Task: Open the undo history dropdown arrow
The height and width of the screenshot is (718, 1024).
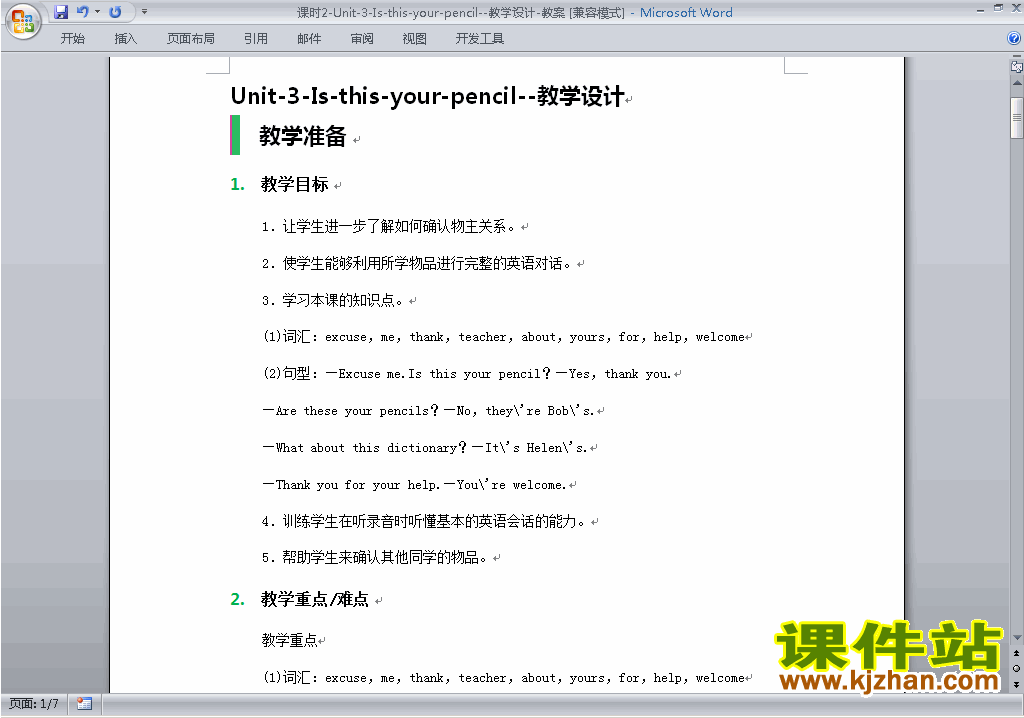Action: (x=97, y=12)
